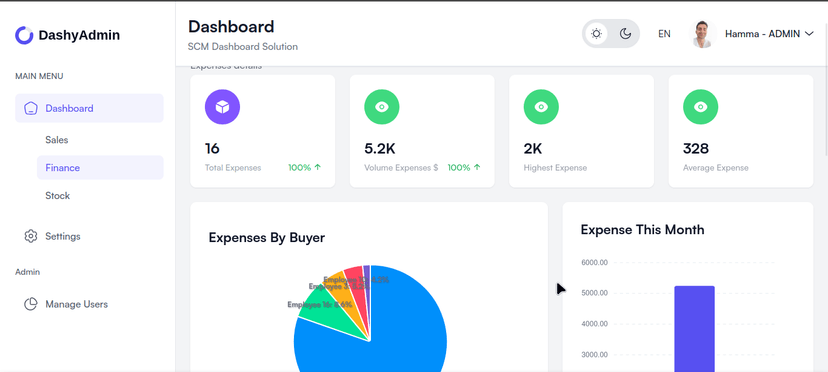Click the up arrow beside Volume Expenses 100%
The image size is (828, 372).
coord(477,168)
